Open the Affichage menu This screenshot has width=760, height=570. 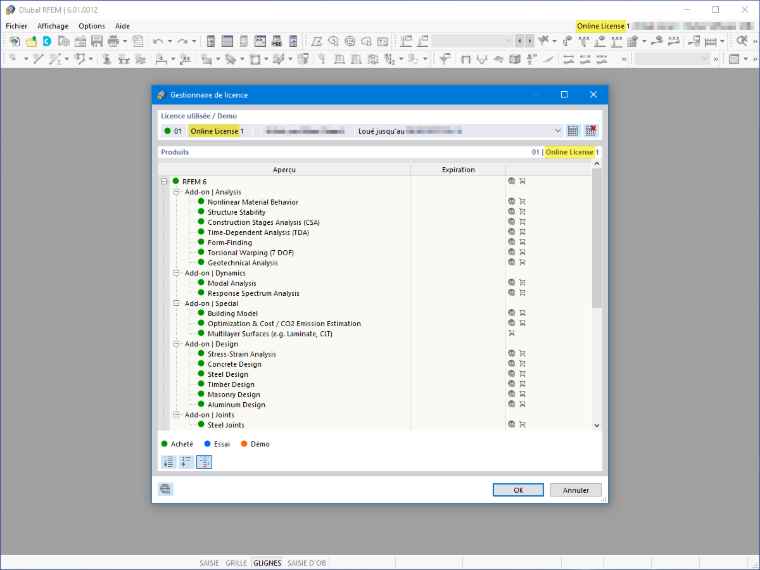[x=53, y=26]
